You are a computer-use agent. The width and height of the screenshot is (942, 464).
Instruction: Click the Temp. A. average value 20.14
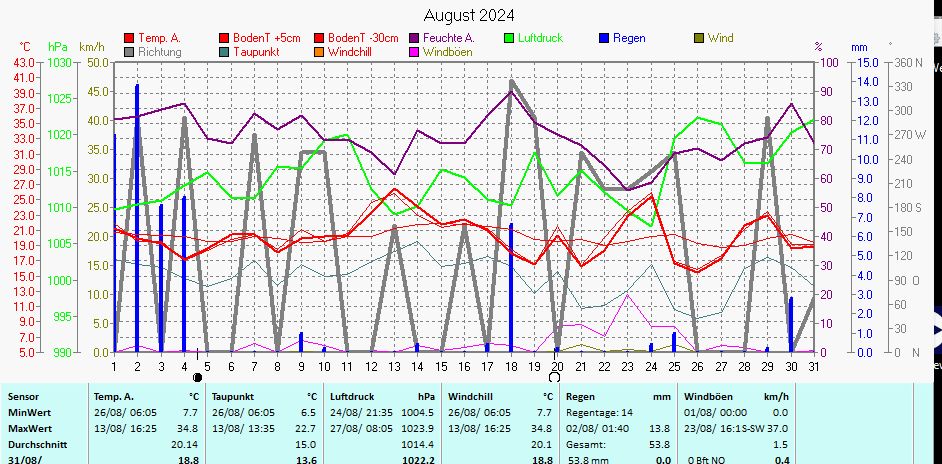click(185, 445)
